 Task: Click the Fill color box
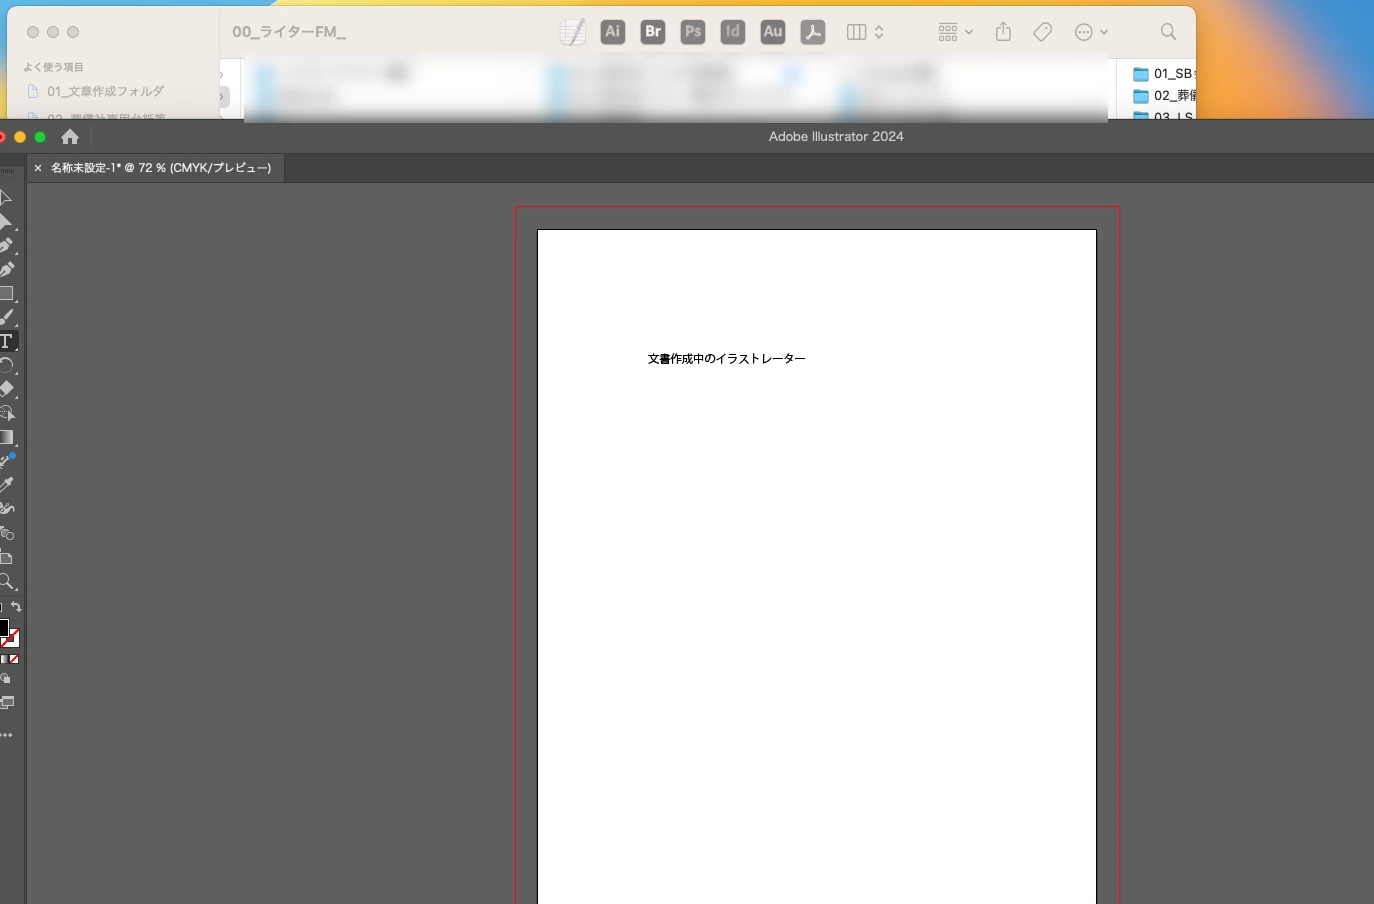point(3,627)
